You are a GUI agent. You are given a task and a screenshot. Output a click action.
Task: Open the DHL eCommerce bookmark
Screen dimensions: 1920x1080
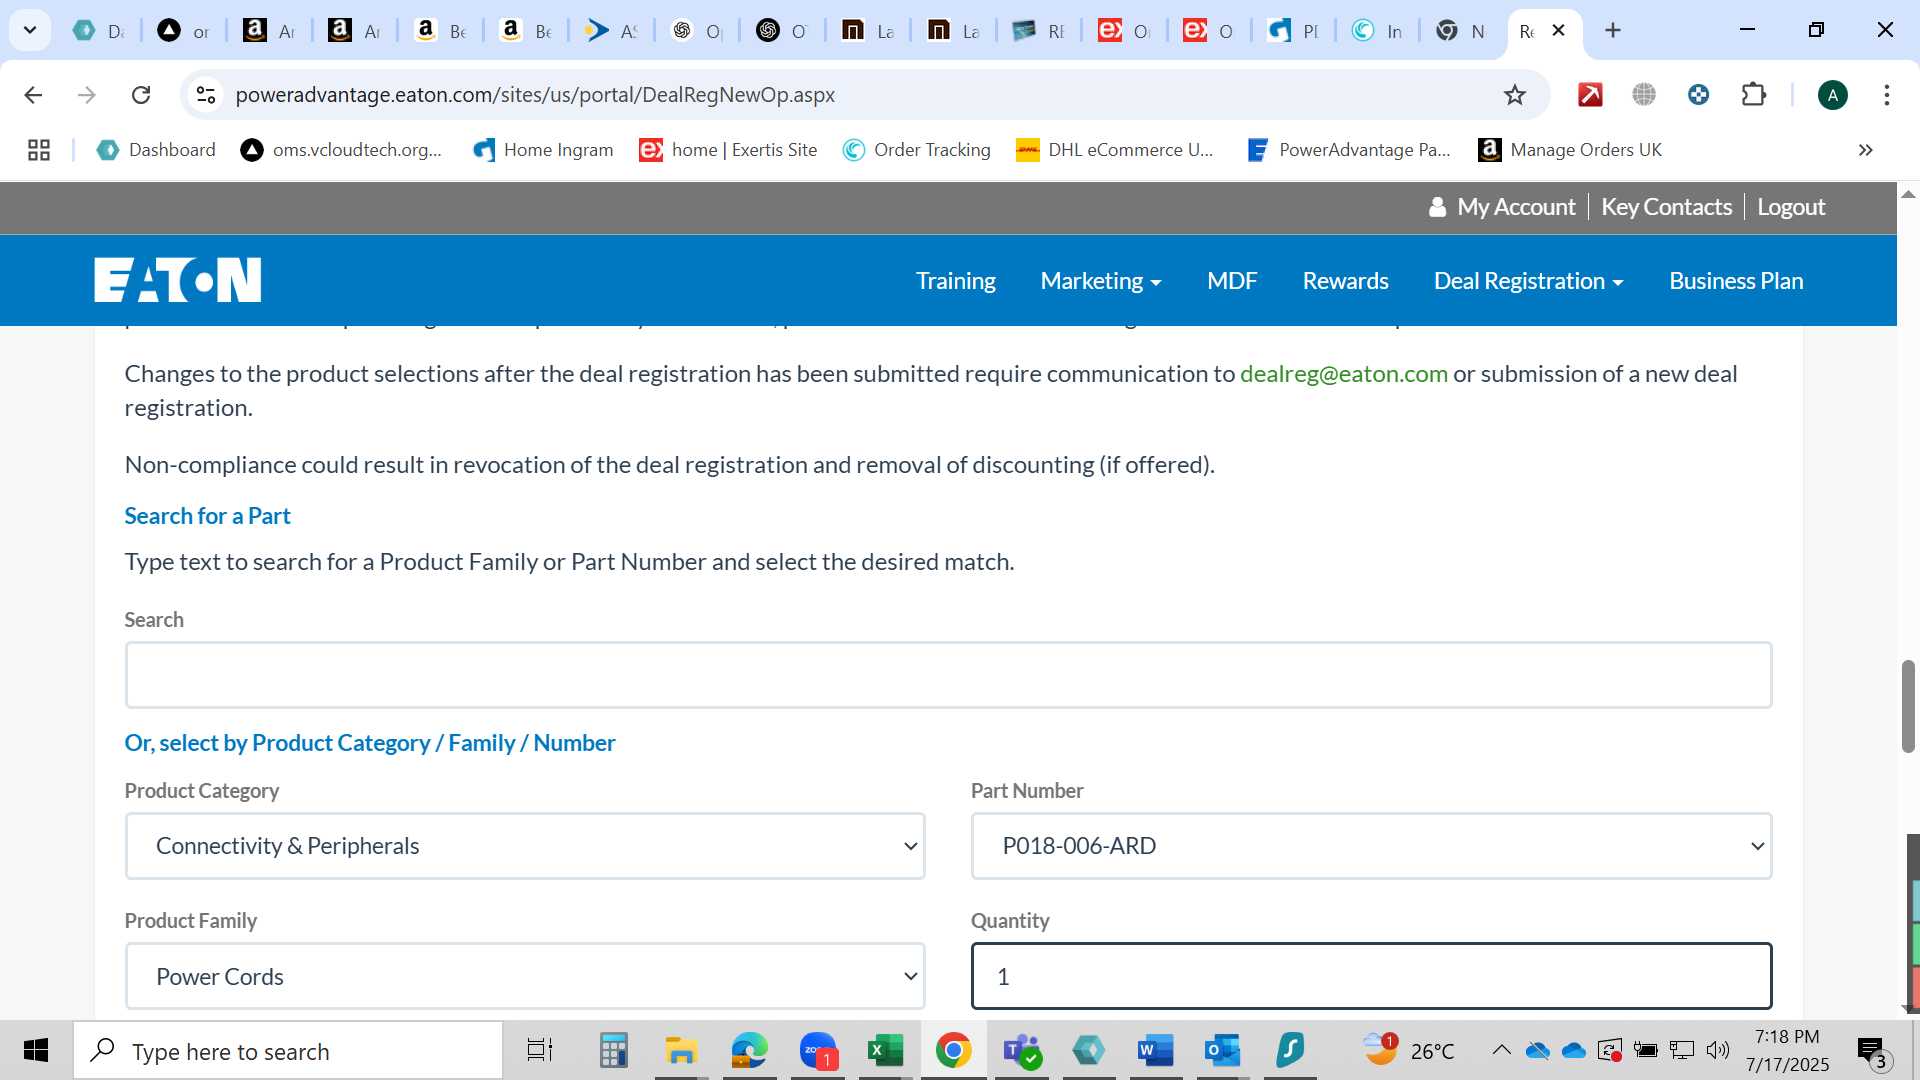pyautogui.click(x=1114, y=150)
